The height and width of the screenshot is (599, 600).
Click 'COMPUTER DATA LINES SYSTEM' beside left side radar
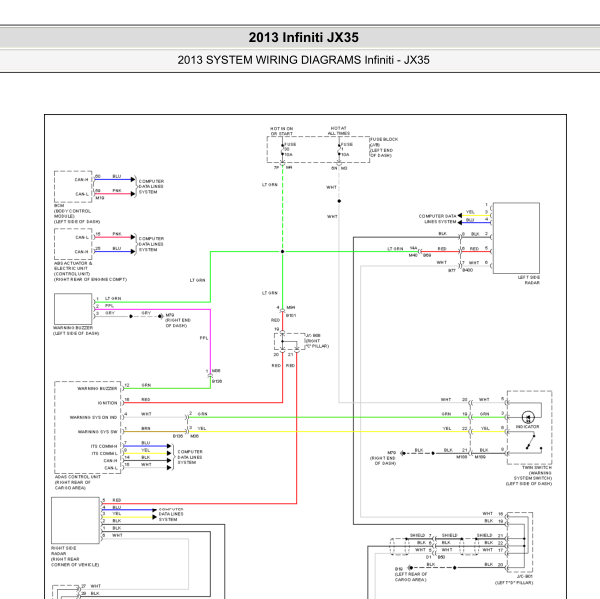click(437, 219)
